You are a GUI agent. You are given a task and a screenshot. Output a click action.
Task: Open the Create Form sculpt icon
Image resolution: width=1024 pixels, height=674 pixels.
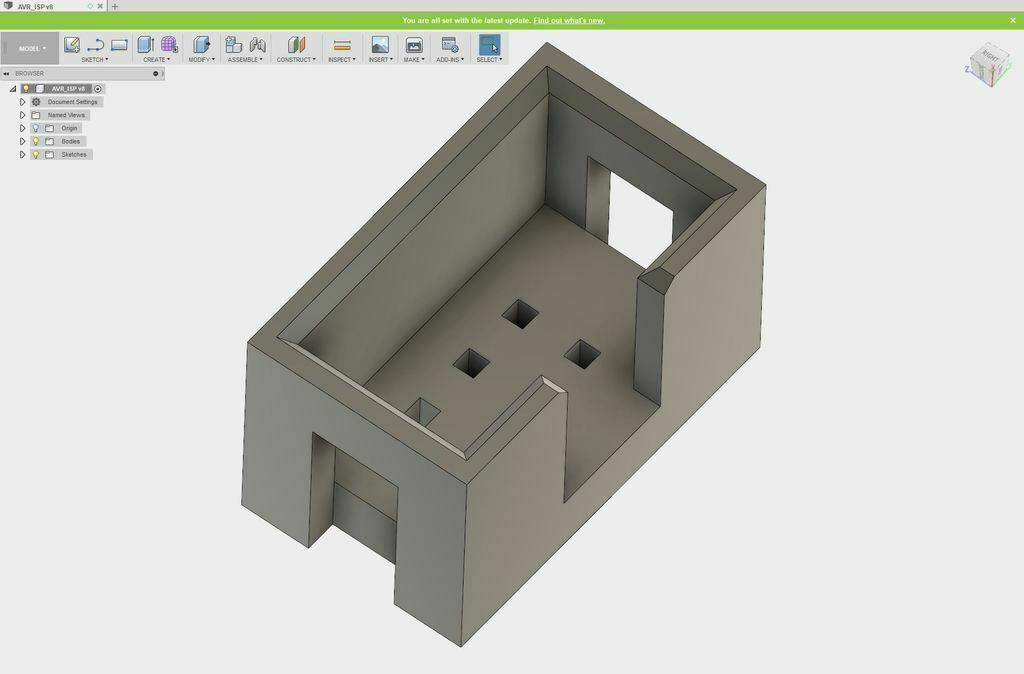(x=169, y=44)
